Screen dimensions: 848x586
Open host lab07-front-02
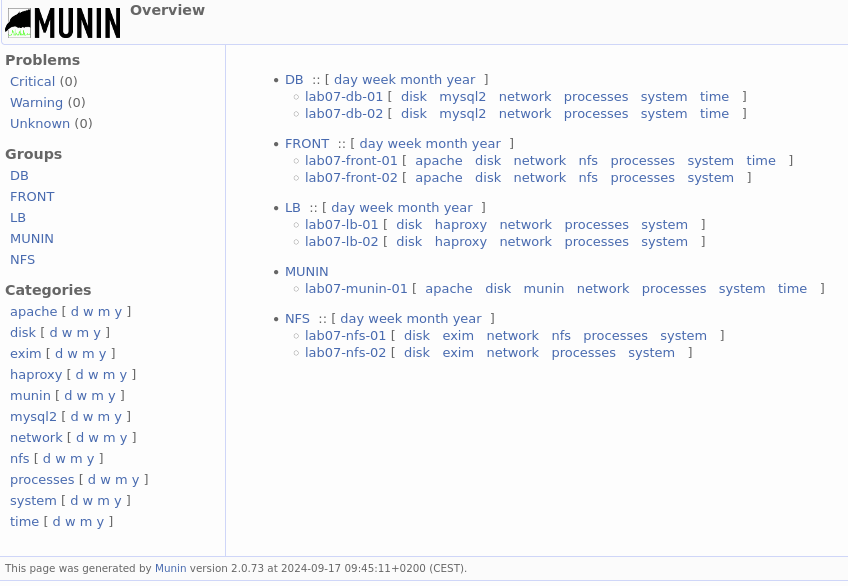[x=352, y=178]
